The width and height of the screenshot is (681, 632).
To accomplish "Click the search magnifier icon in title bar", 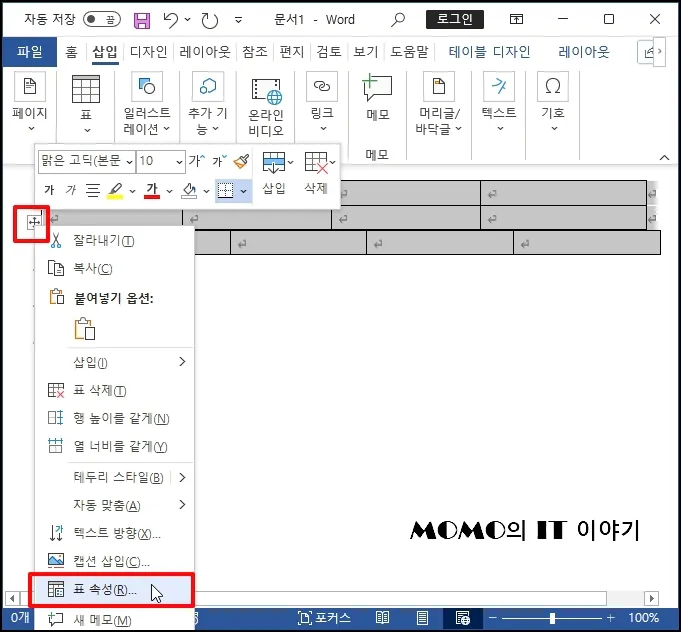I will (397, 20).
